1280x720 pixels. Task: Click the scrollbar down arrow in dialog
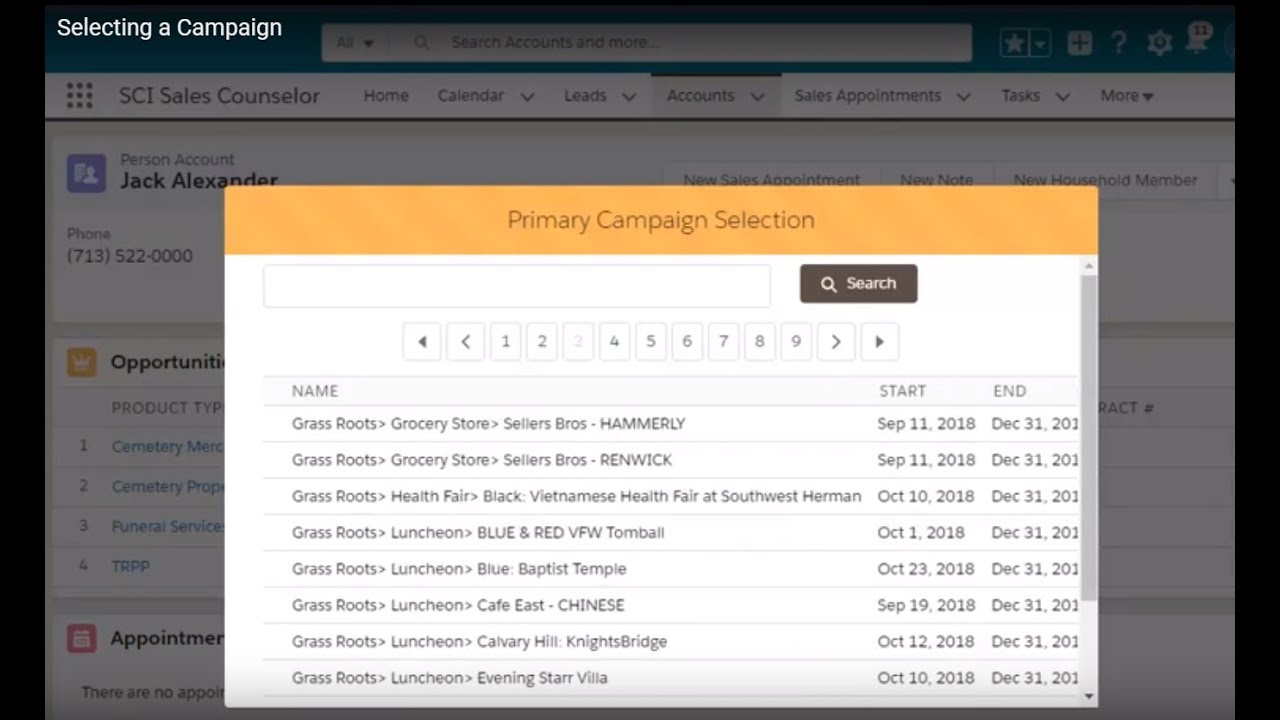tap(1089, 697)
